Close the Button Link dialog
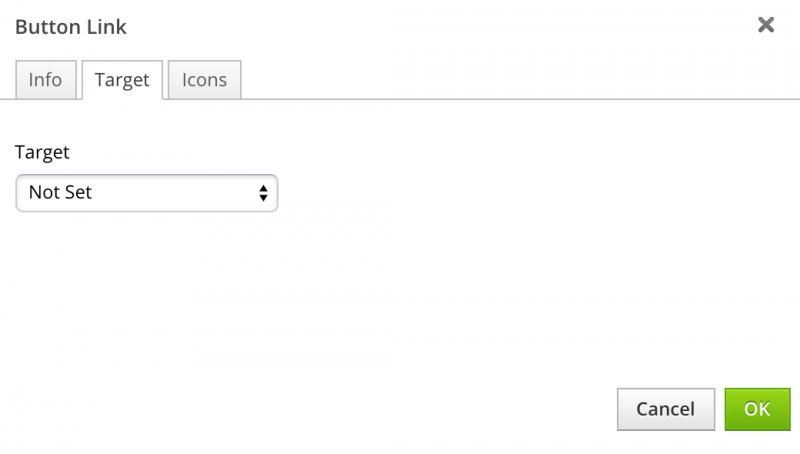Screen dimensions: 800x454 [766, 25]
